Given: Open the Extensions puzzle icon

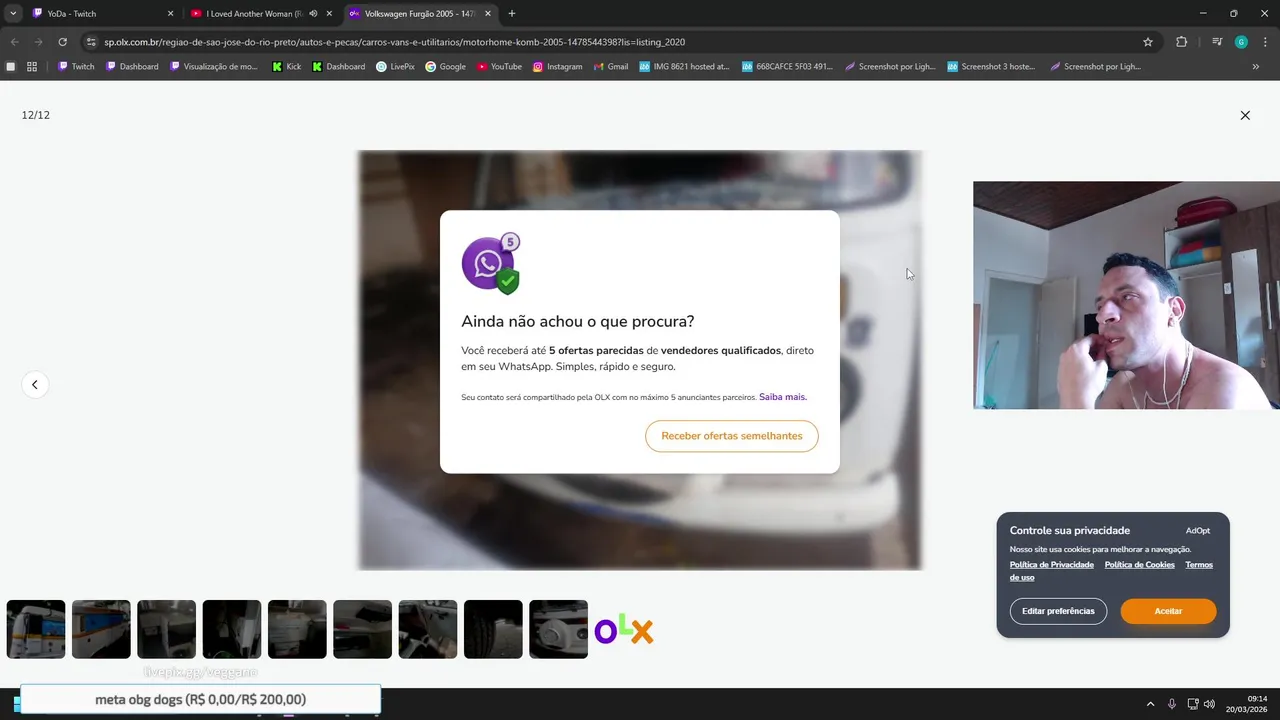Looking at the screenshot, I should (x=1182, y=42).
